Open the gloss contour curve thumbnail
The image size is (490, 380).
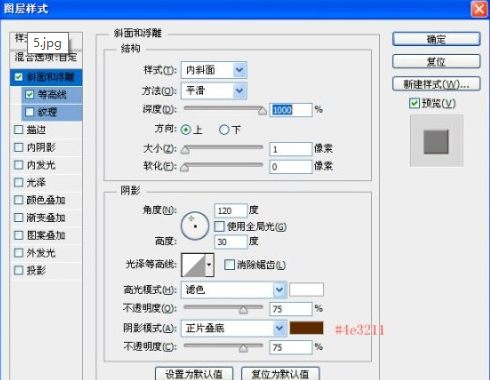[194, 265]
